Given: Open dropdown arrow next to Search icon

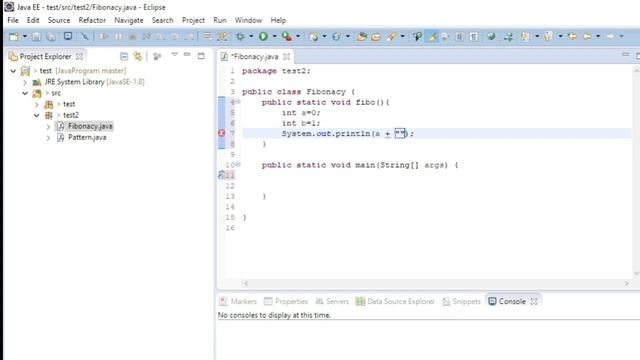Looking at the screenshot, I should (402, 36).
